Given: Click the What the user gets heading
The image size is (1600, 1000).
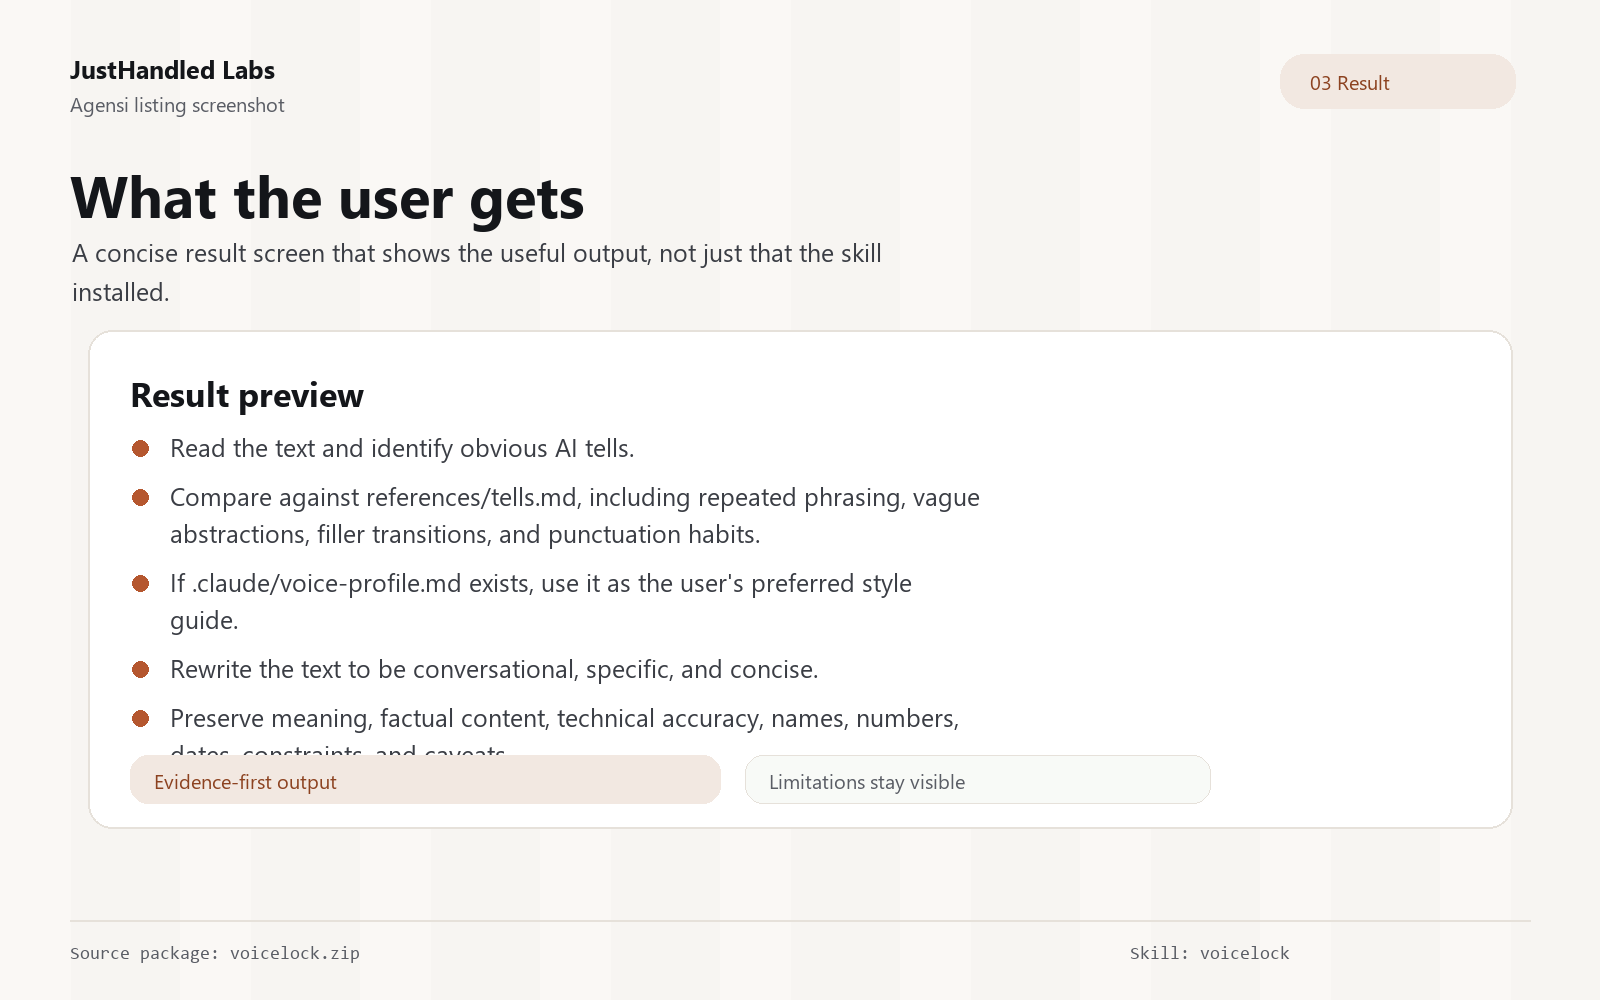Looking at the screenshot, I should 327,198.
